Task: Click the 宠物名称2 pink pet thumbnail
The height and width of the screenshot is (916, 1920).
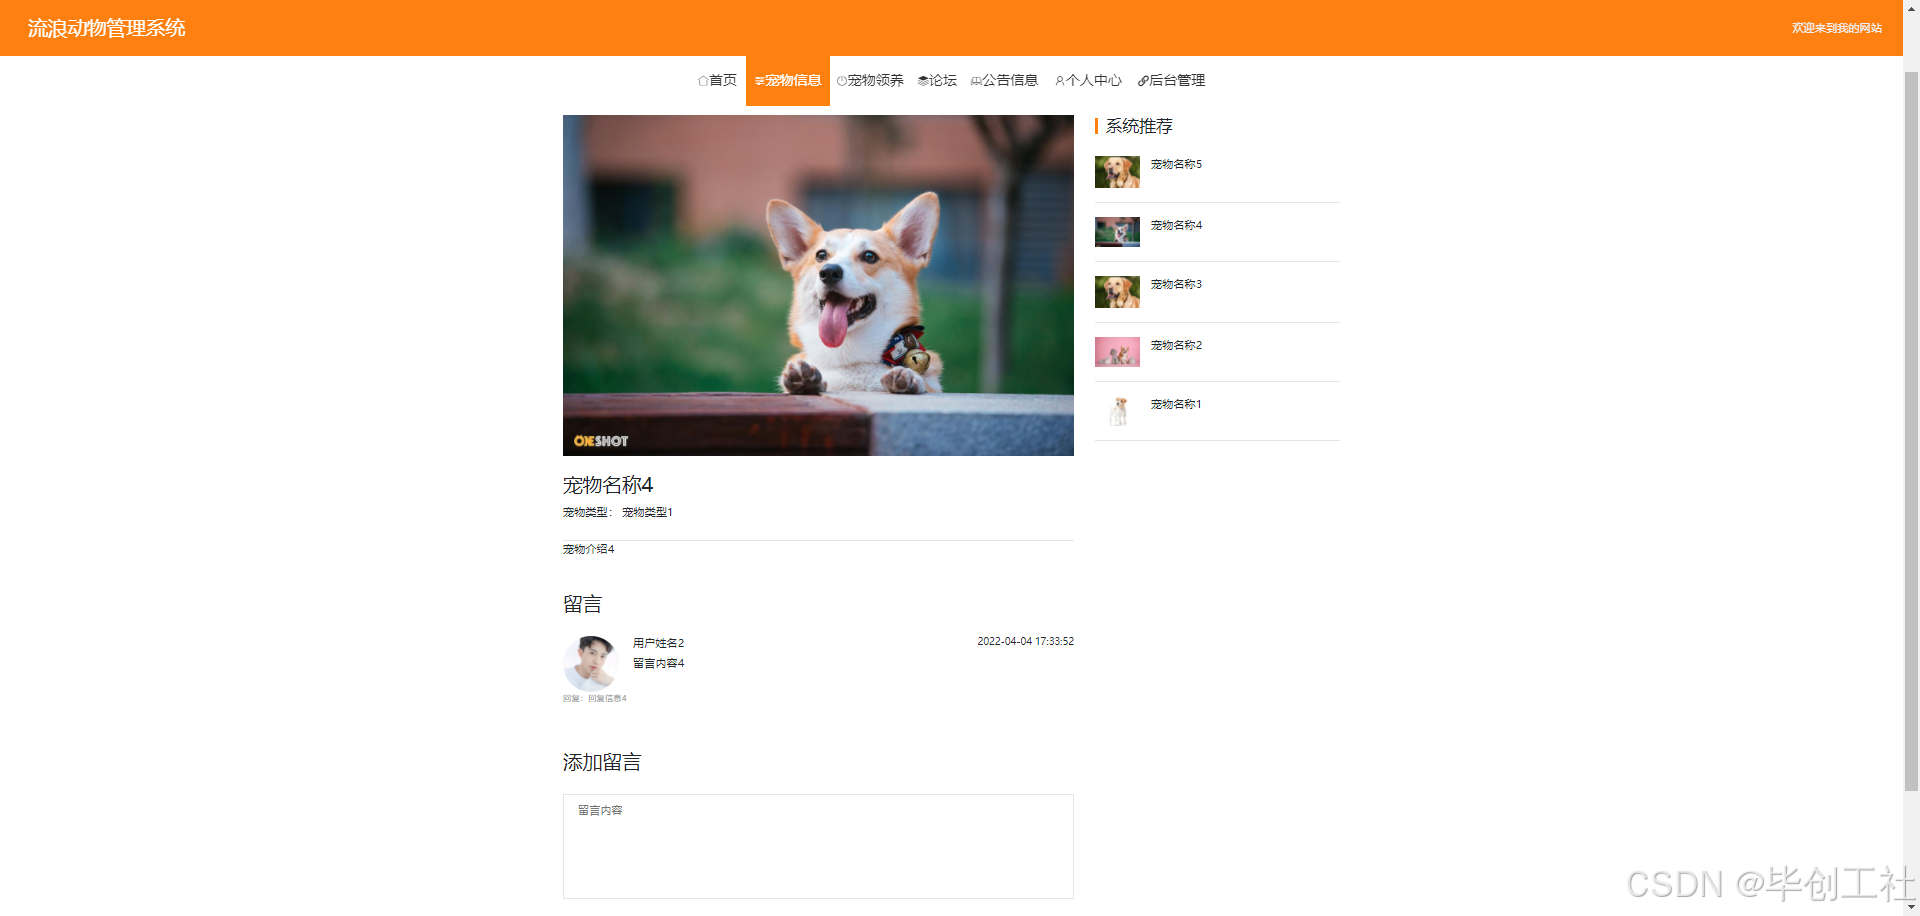Action: click(x=1117, y=352)
